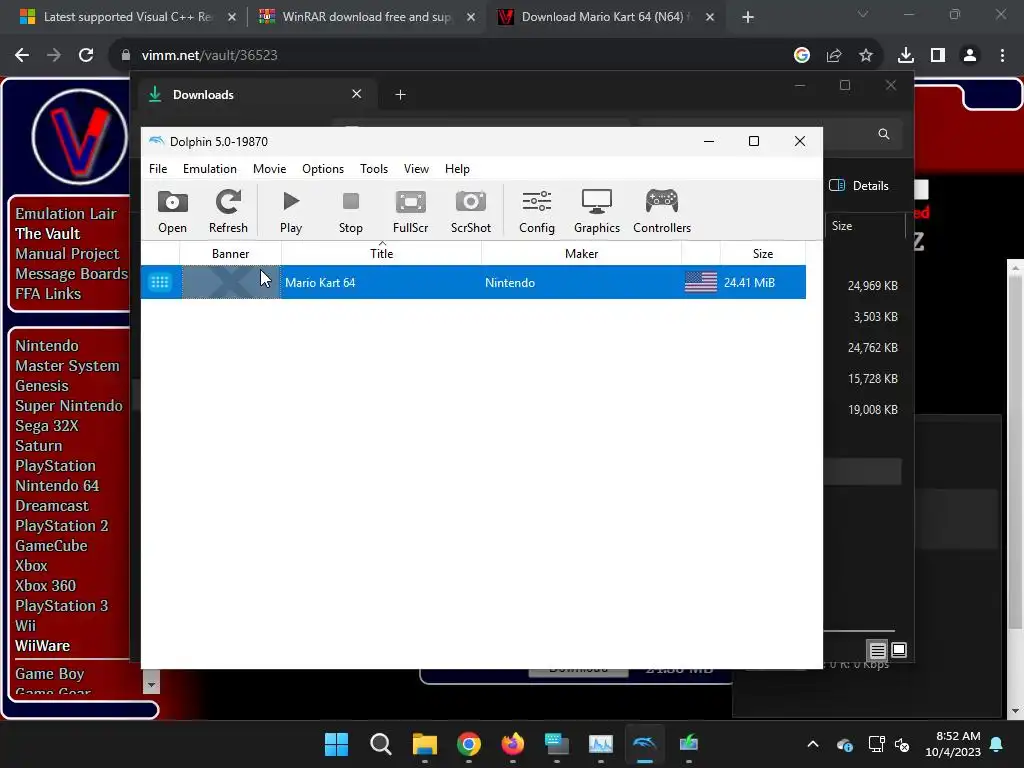Click Dolphin icon on the taskbar
1024x768 pixels.
645,744
